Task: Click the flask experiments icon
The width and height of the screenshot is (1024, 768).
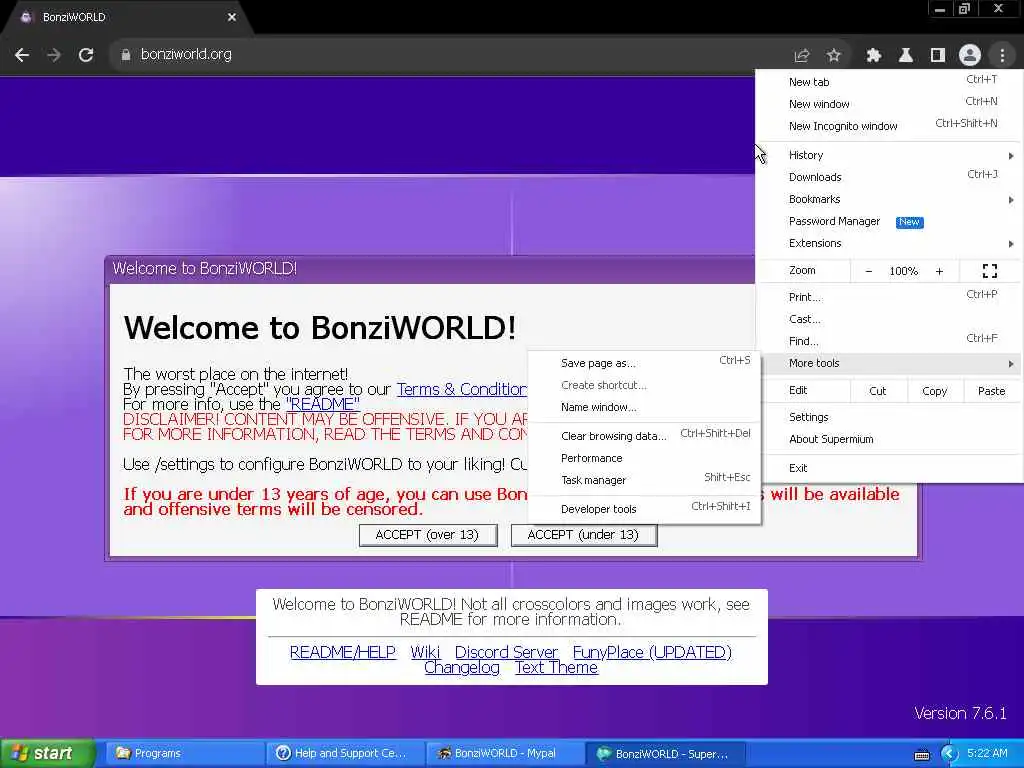Action: coord(905,56)
